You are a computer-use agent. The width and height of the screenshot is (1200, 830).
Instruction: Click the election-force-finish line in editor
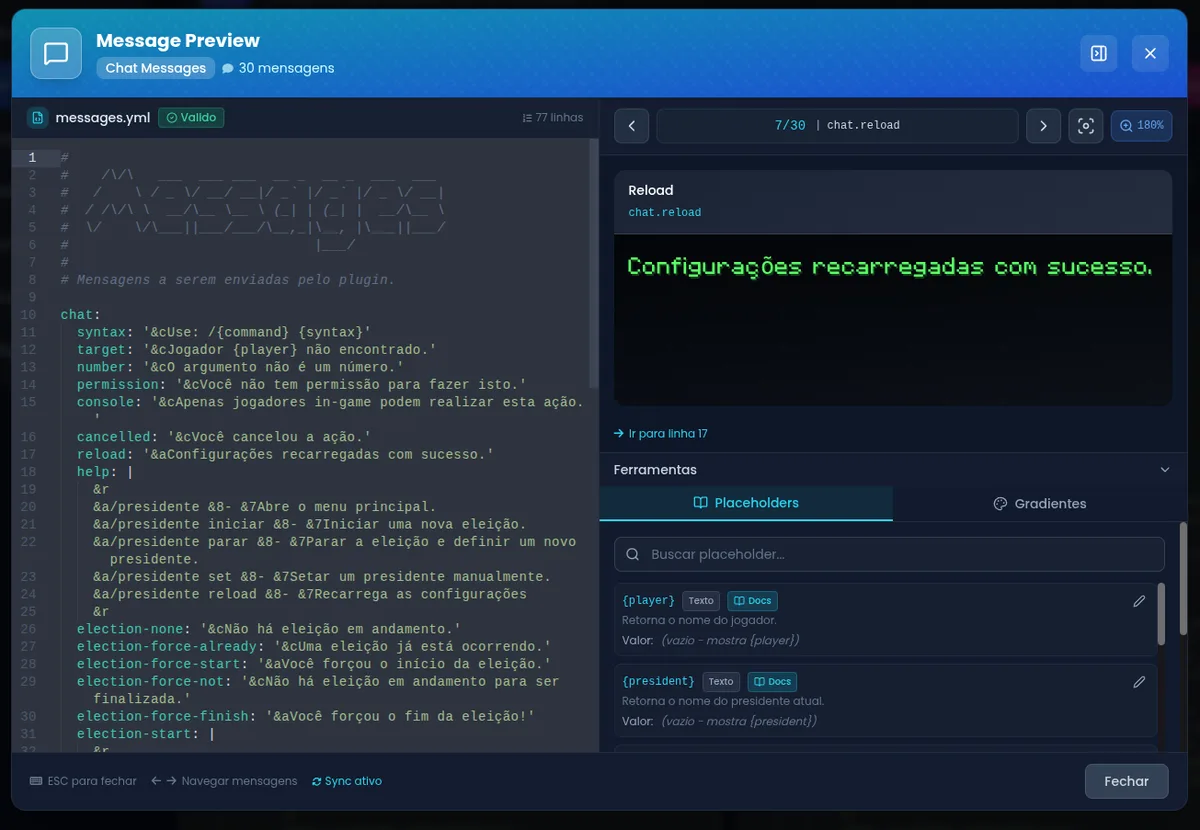[x=306, y=716]
